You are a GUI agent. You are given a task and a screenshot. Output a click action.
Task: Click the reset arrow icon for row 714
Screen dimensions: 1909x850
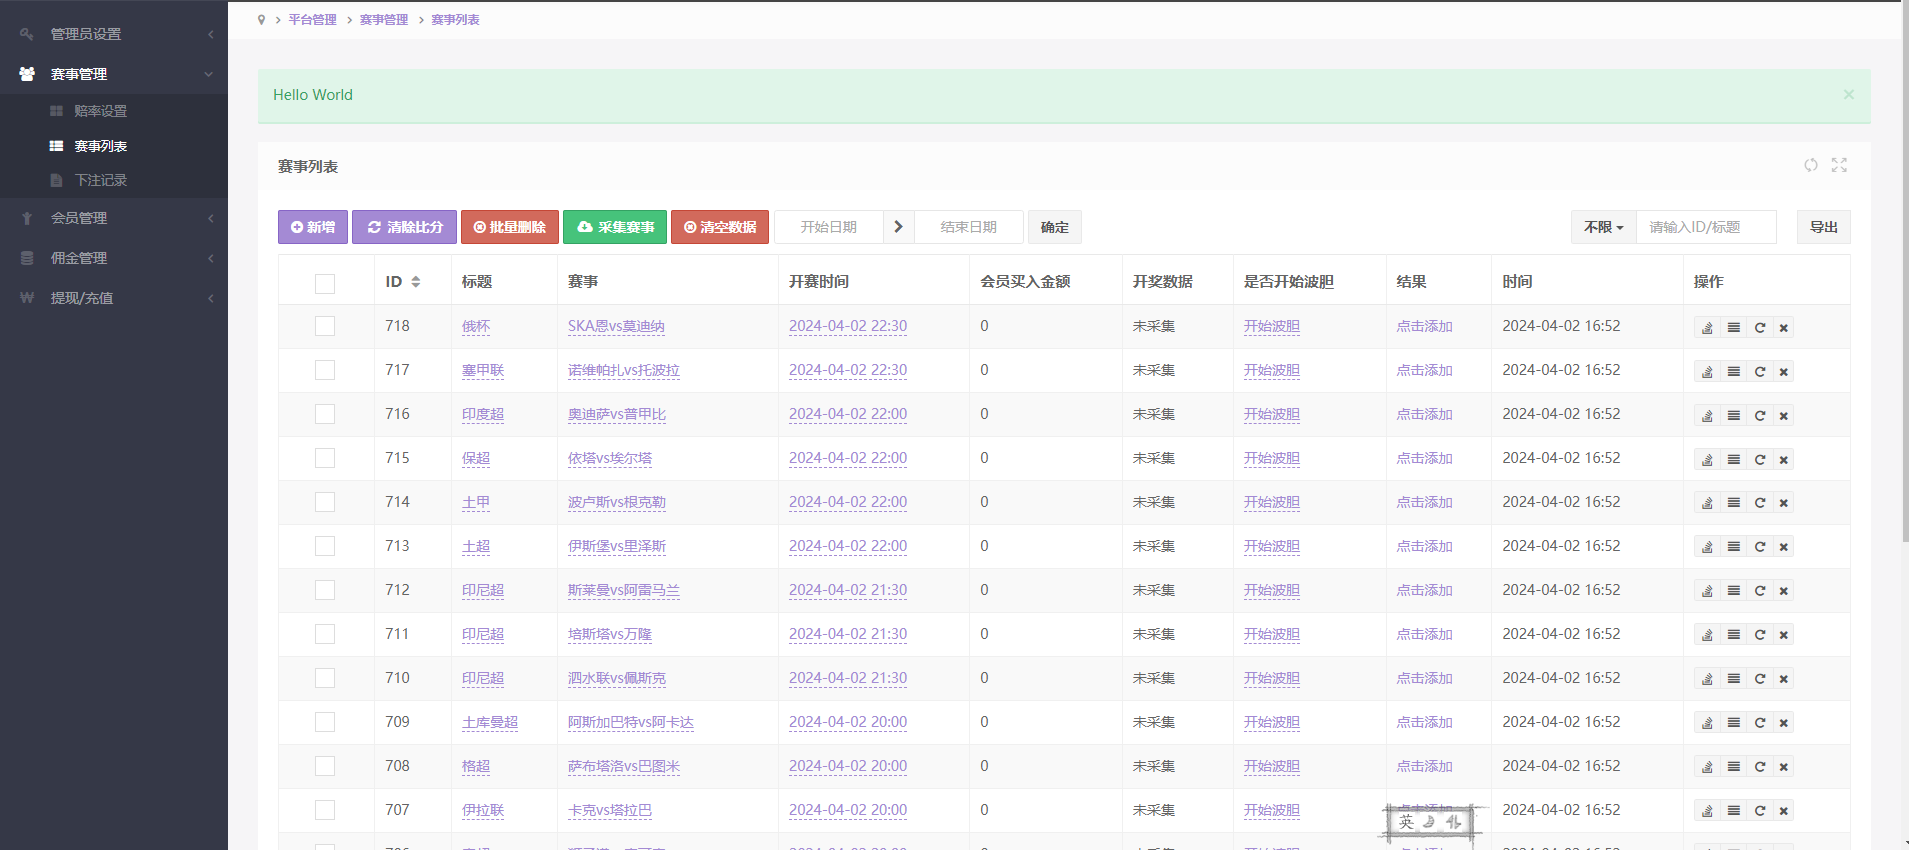point(1760,503)
